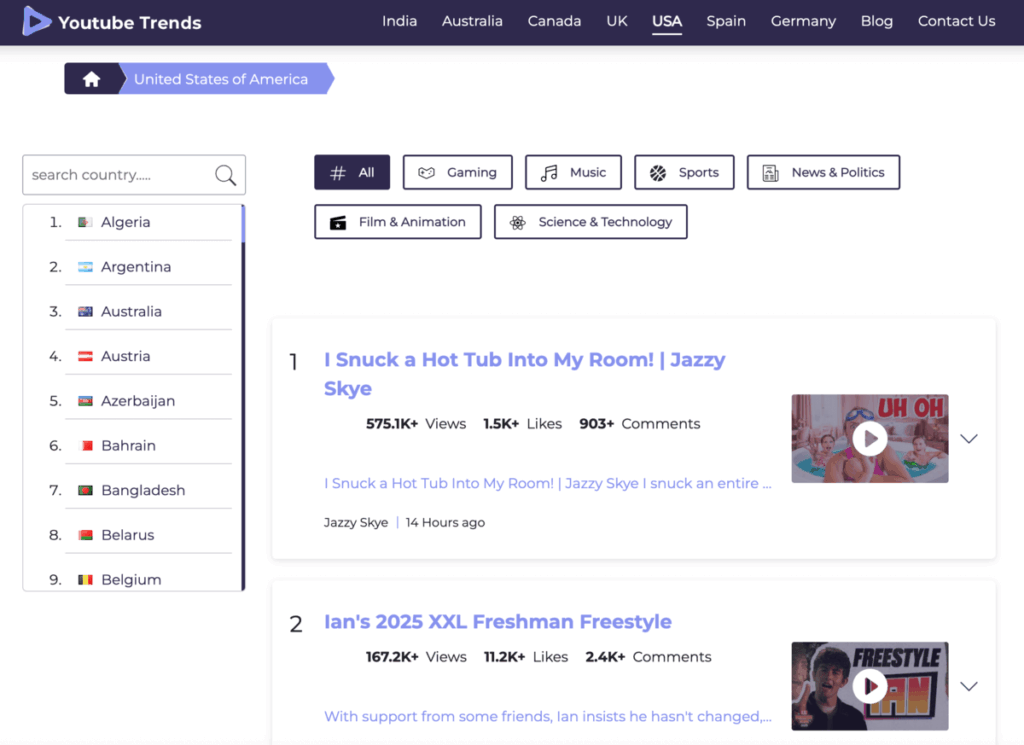
Task: Click Hot Tub video description snippet
Action: click(547, 483)
